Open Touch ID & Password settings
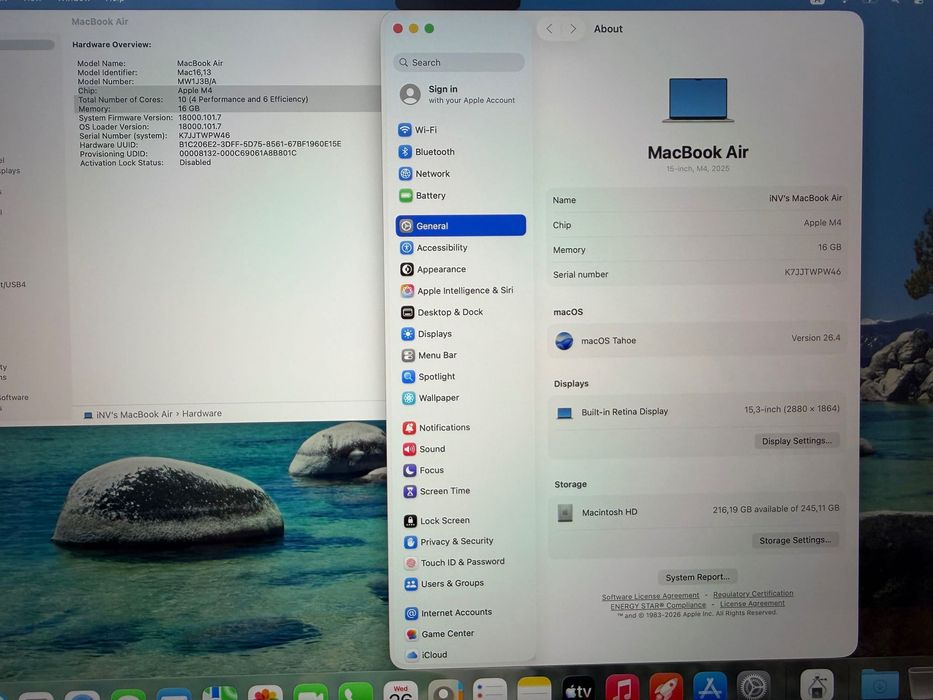 [455, 562]
